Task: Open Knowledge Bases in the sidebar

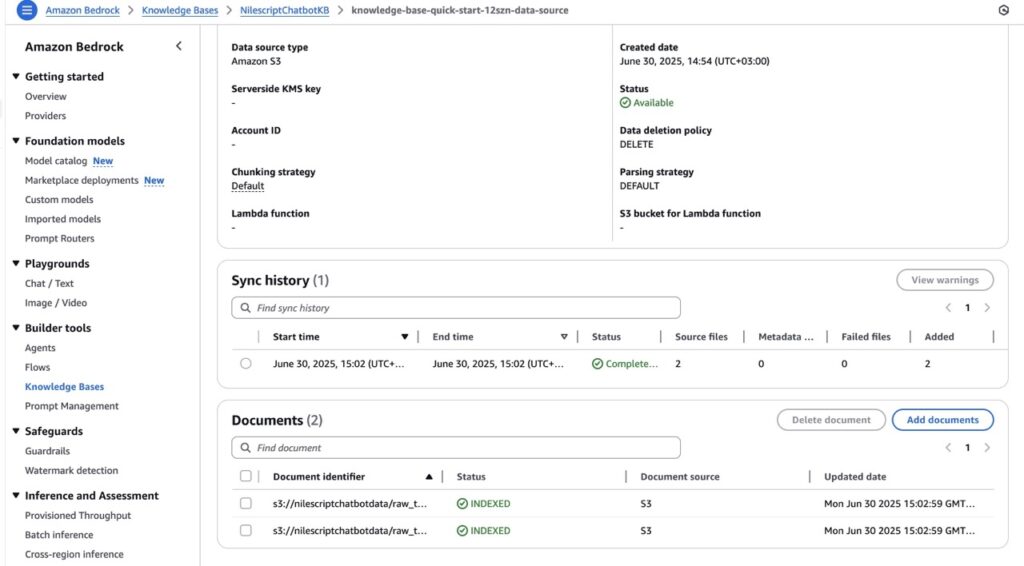Action: tap(64, 387)
